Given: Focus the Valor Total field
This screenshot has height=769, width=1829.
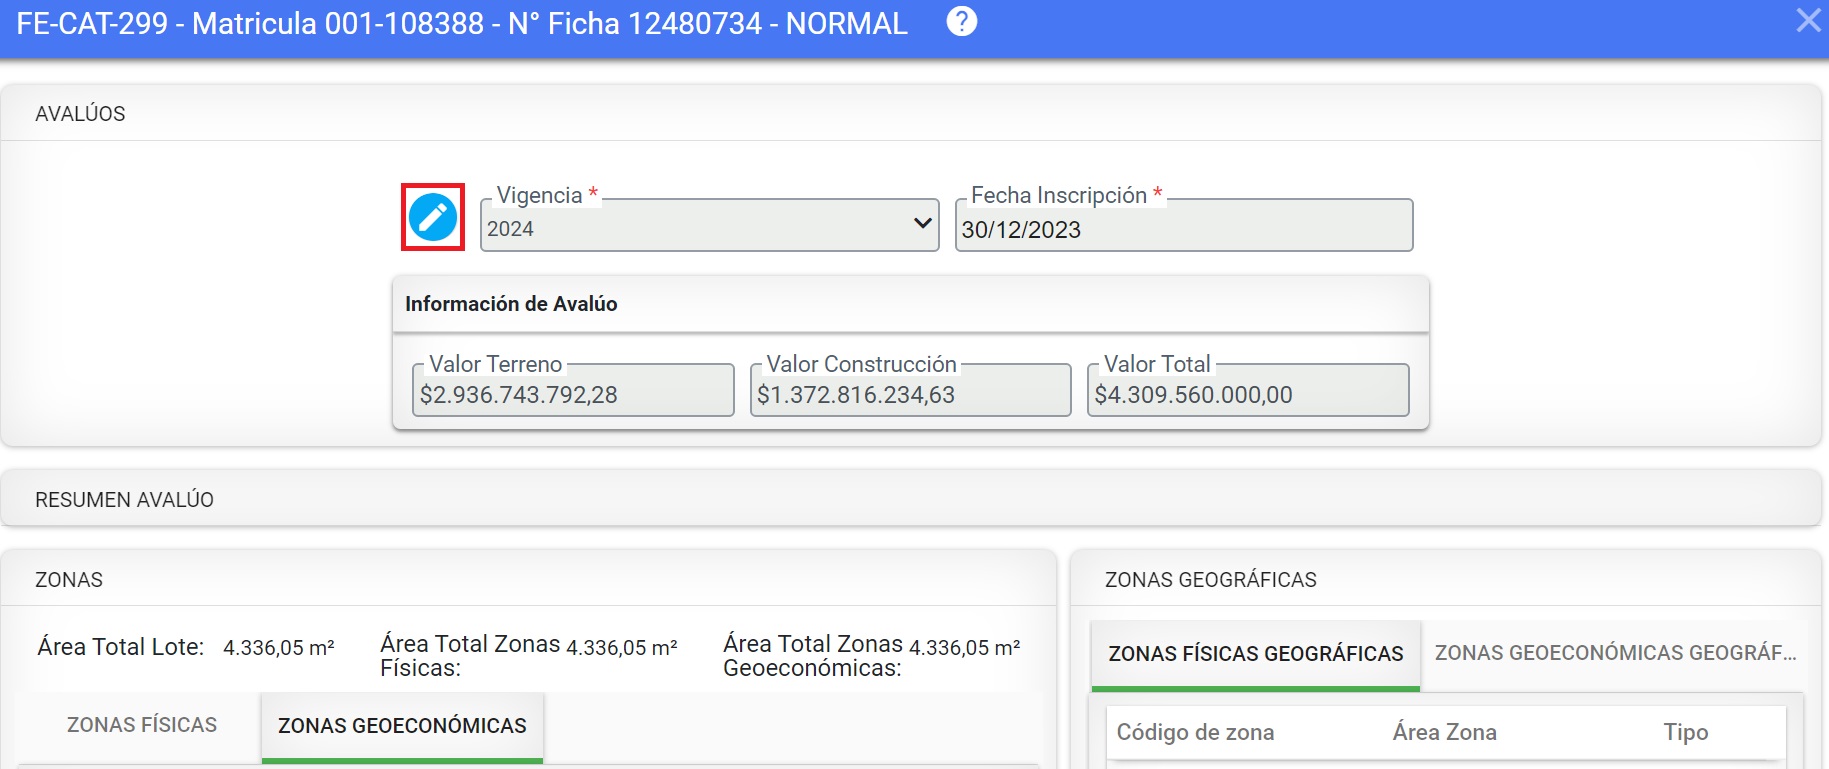Looking at the screenshot, I should tap(1247, 394).
